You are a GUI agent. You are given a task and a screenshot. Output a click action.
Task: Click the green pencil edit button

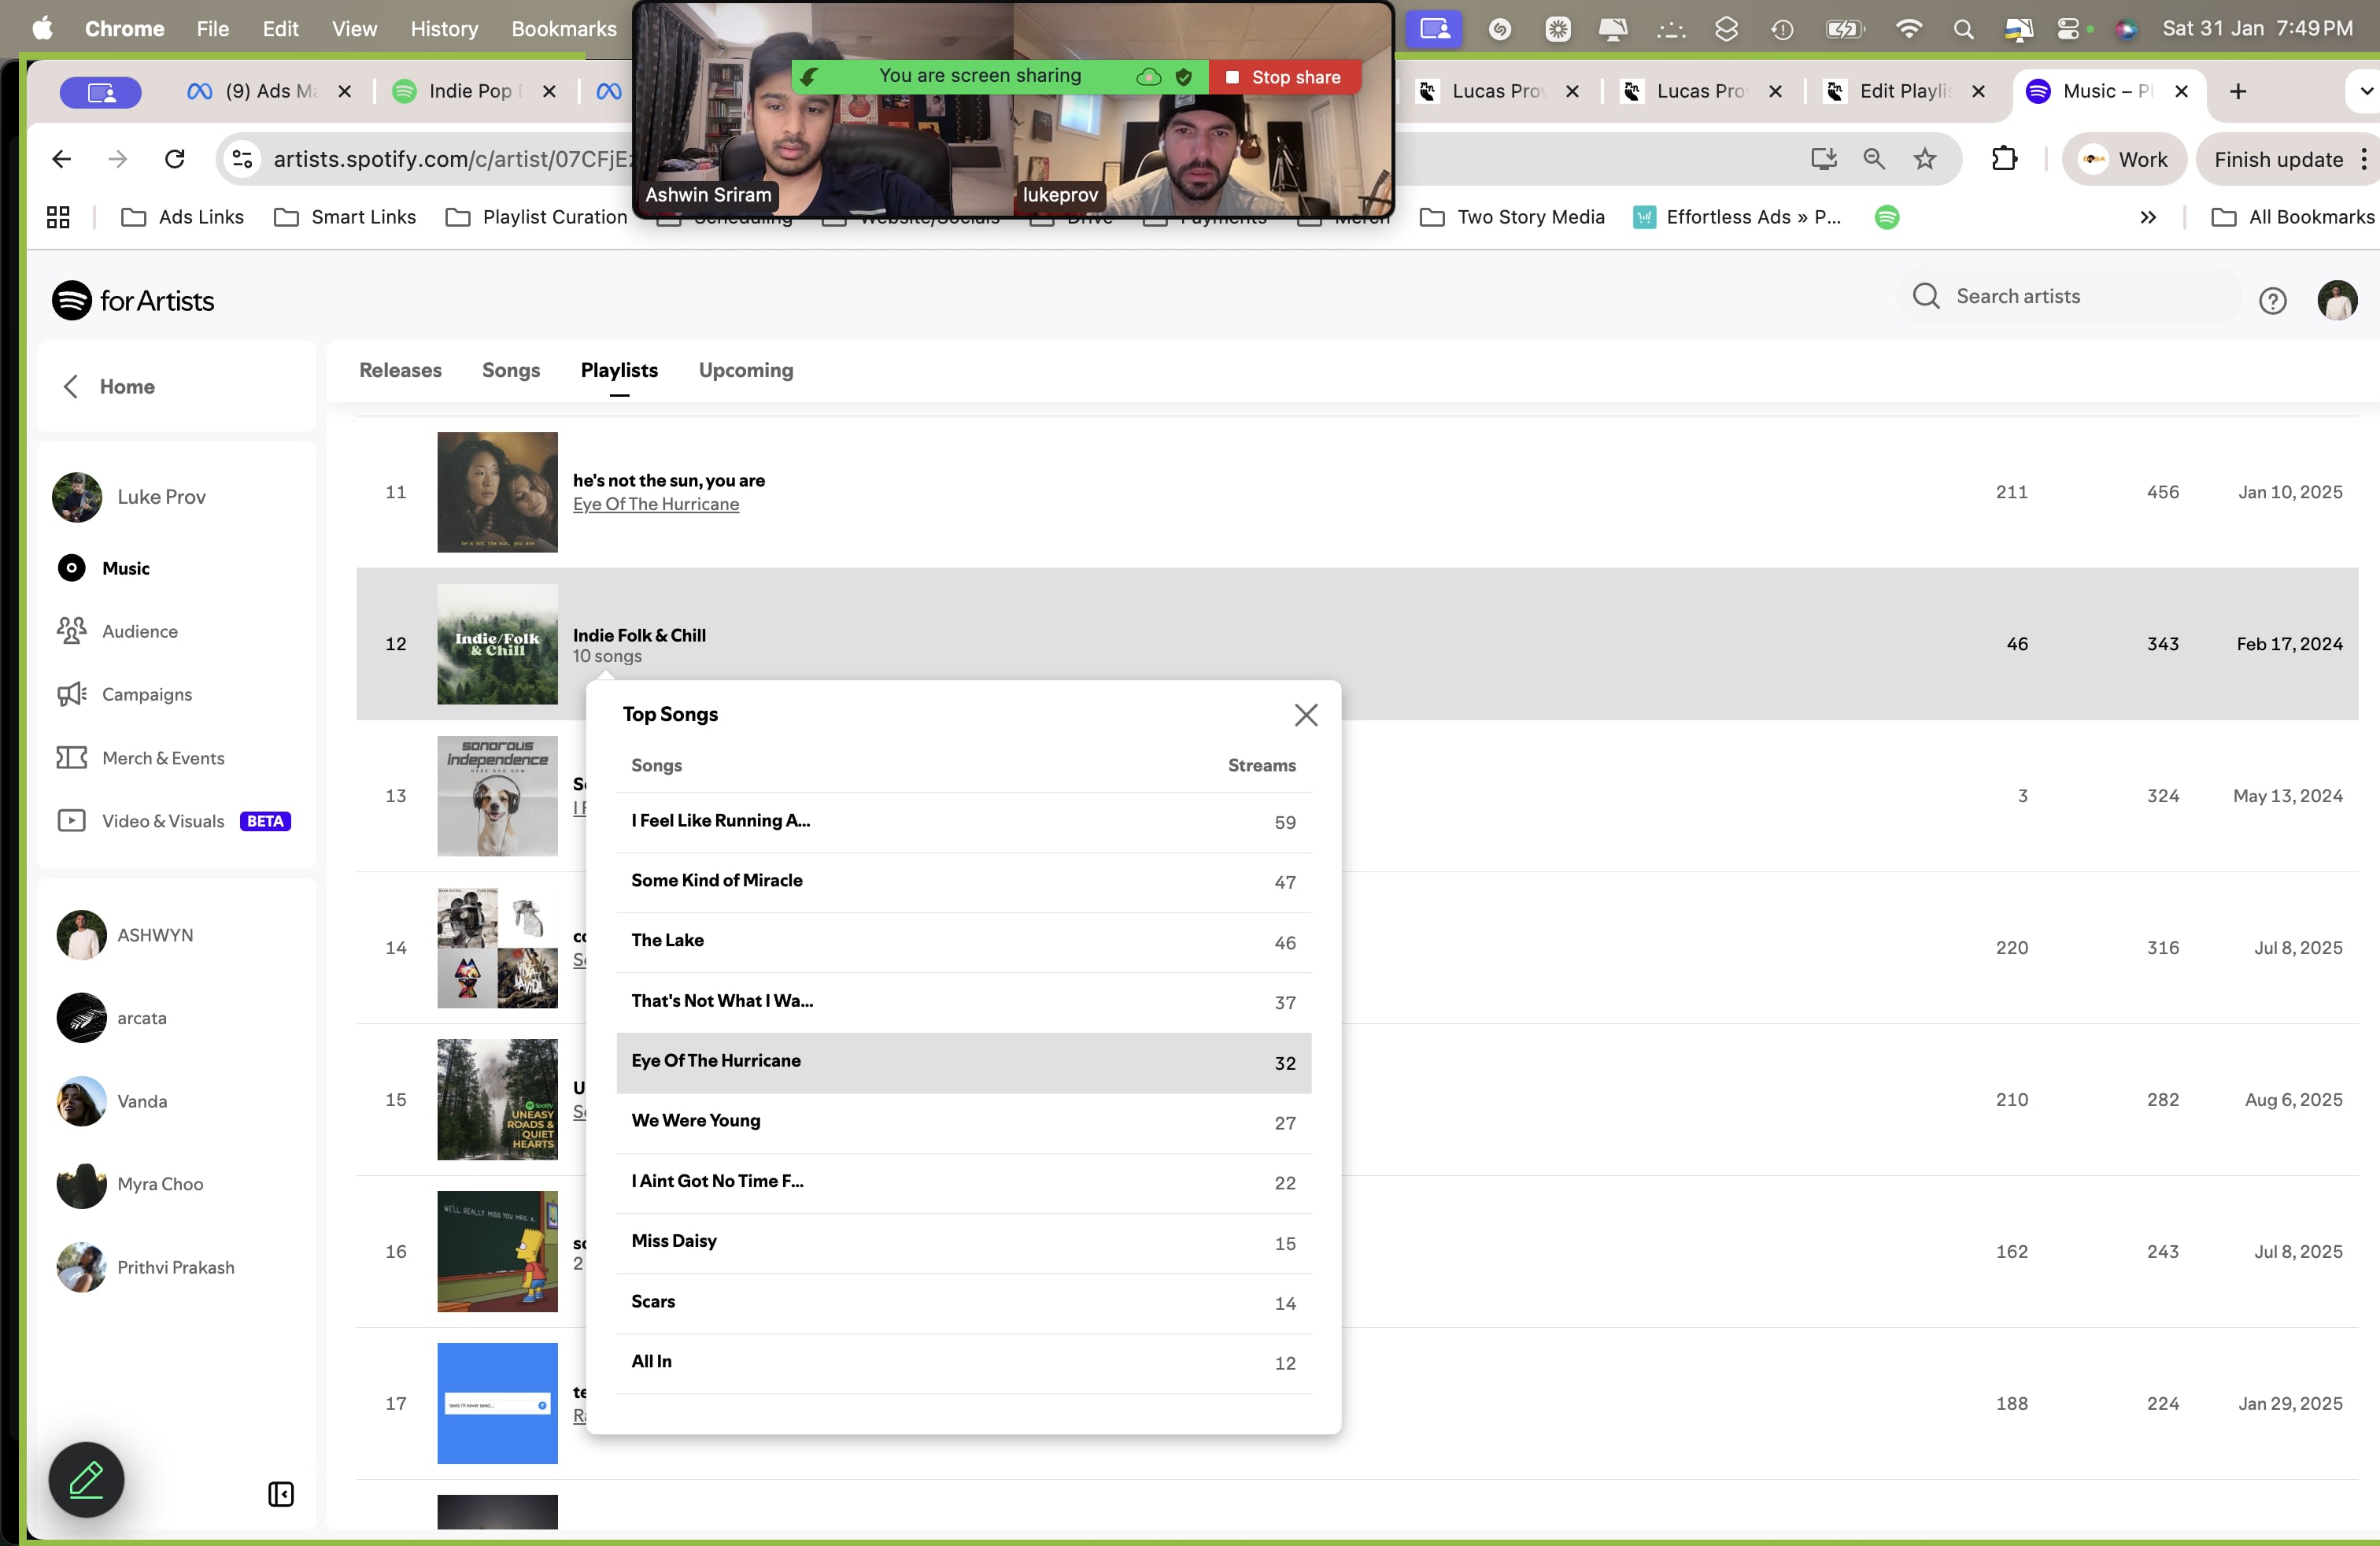click(x=86, y=1479)
